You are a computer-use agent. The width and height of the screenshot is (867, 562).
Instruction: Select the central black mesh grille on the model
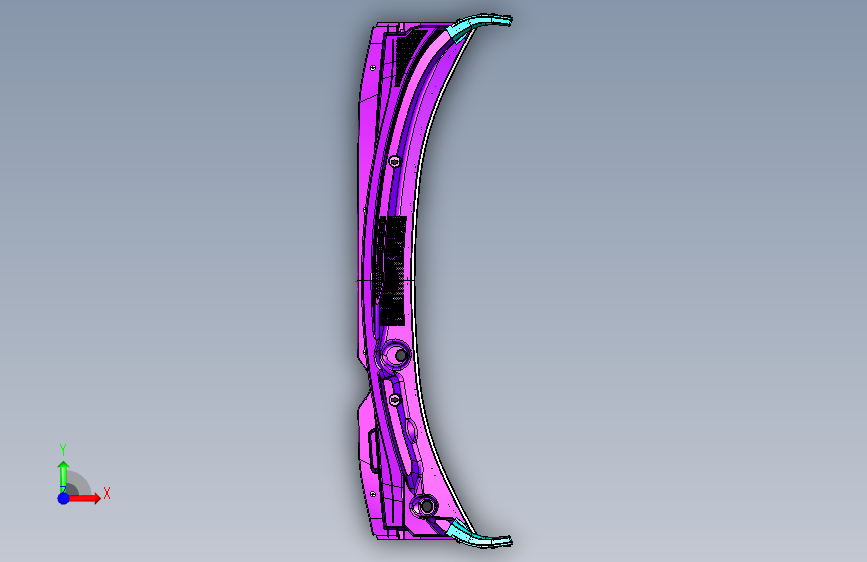(x=390, y=270)
